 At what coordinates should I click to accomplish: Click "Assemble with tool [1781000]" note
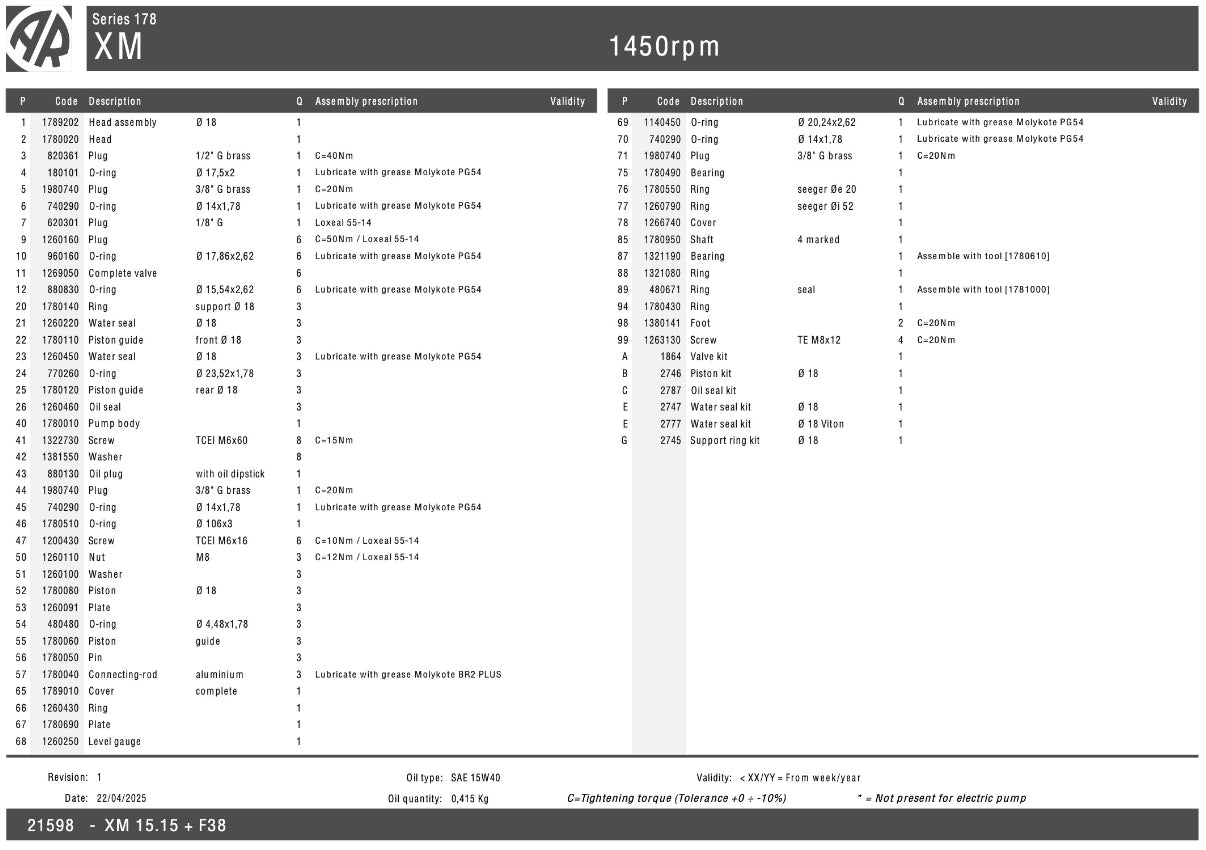coord(983,290)
